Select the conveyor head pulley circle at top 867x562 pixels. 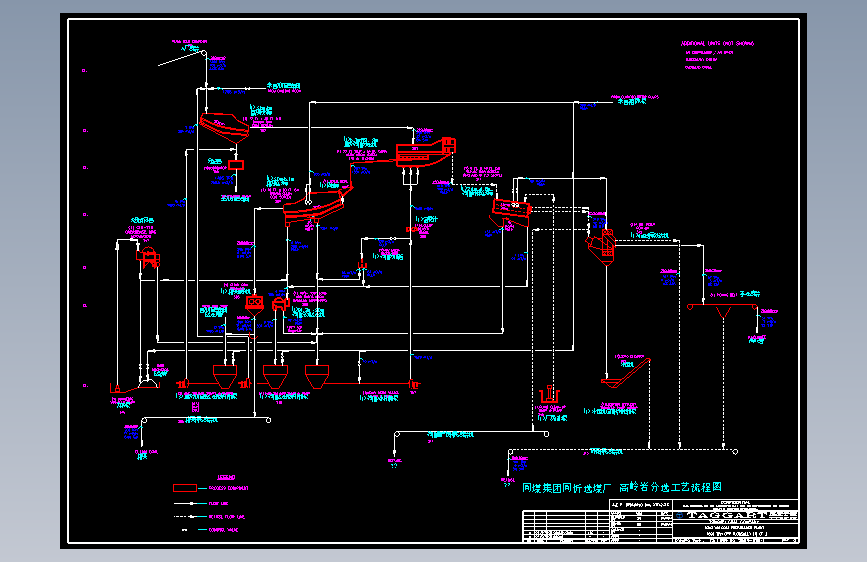203,53
